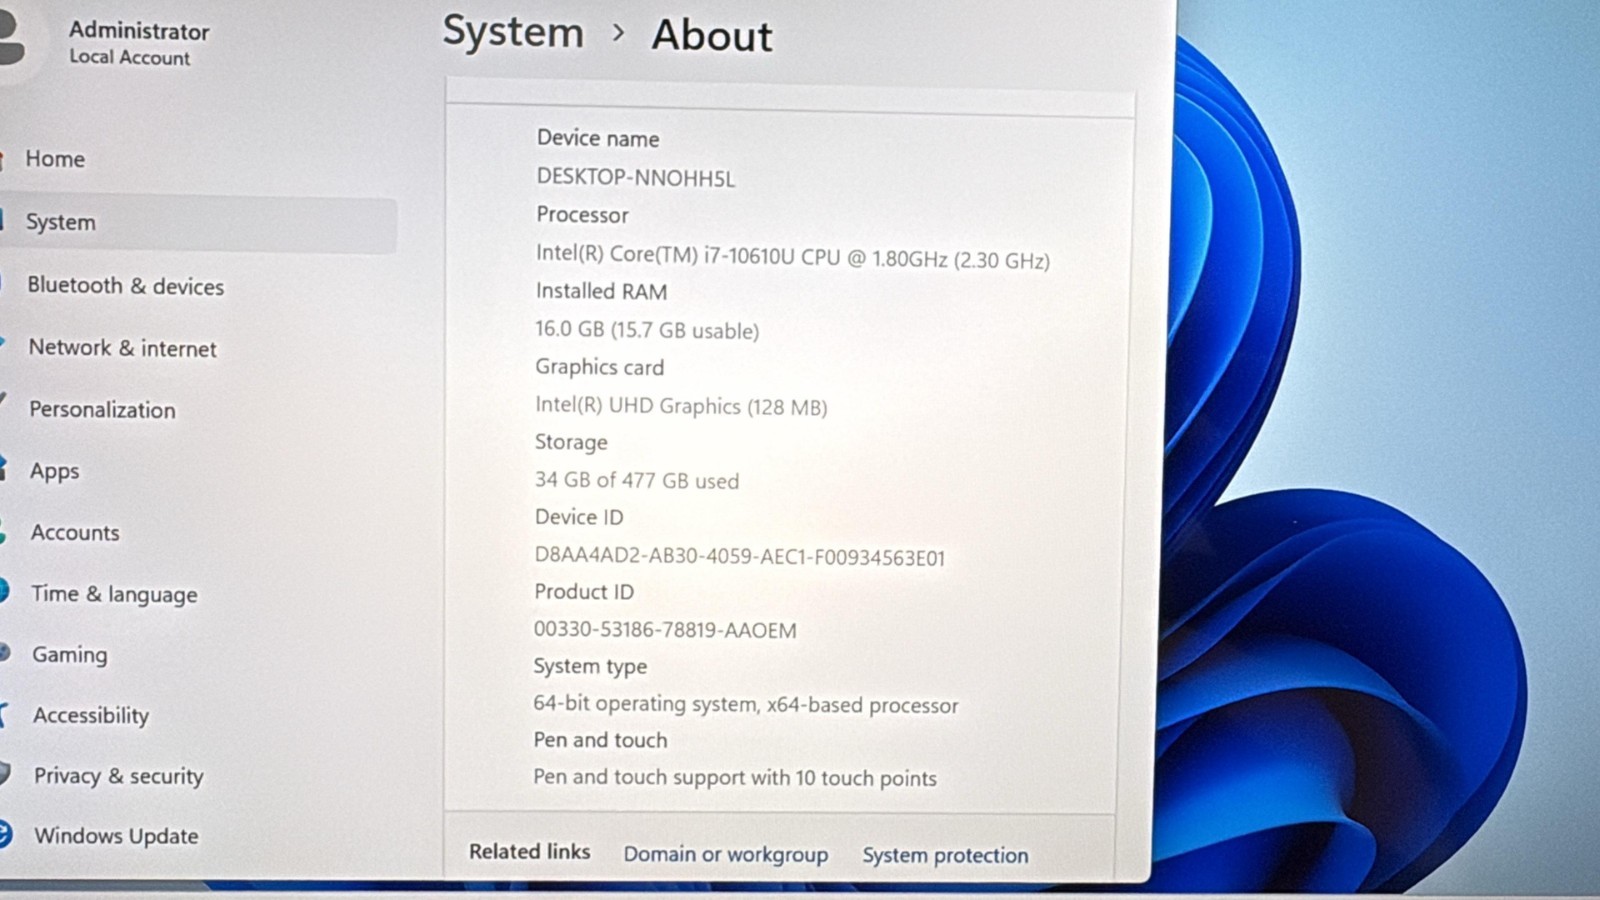Click the Product ID label
The image size is (1600, 900).
tap(584, 592)
